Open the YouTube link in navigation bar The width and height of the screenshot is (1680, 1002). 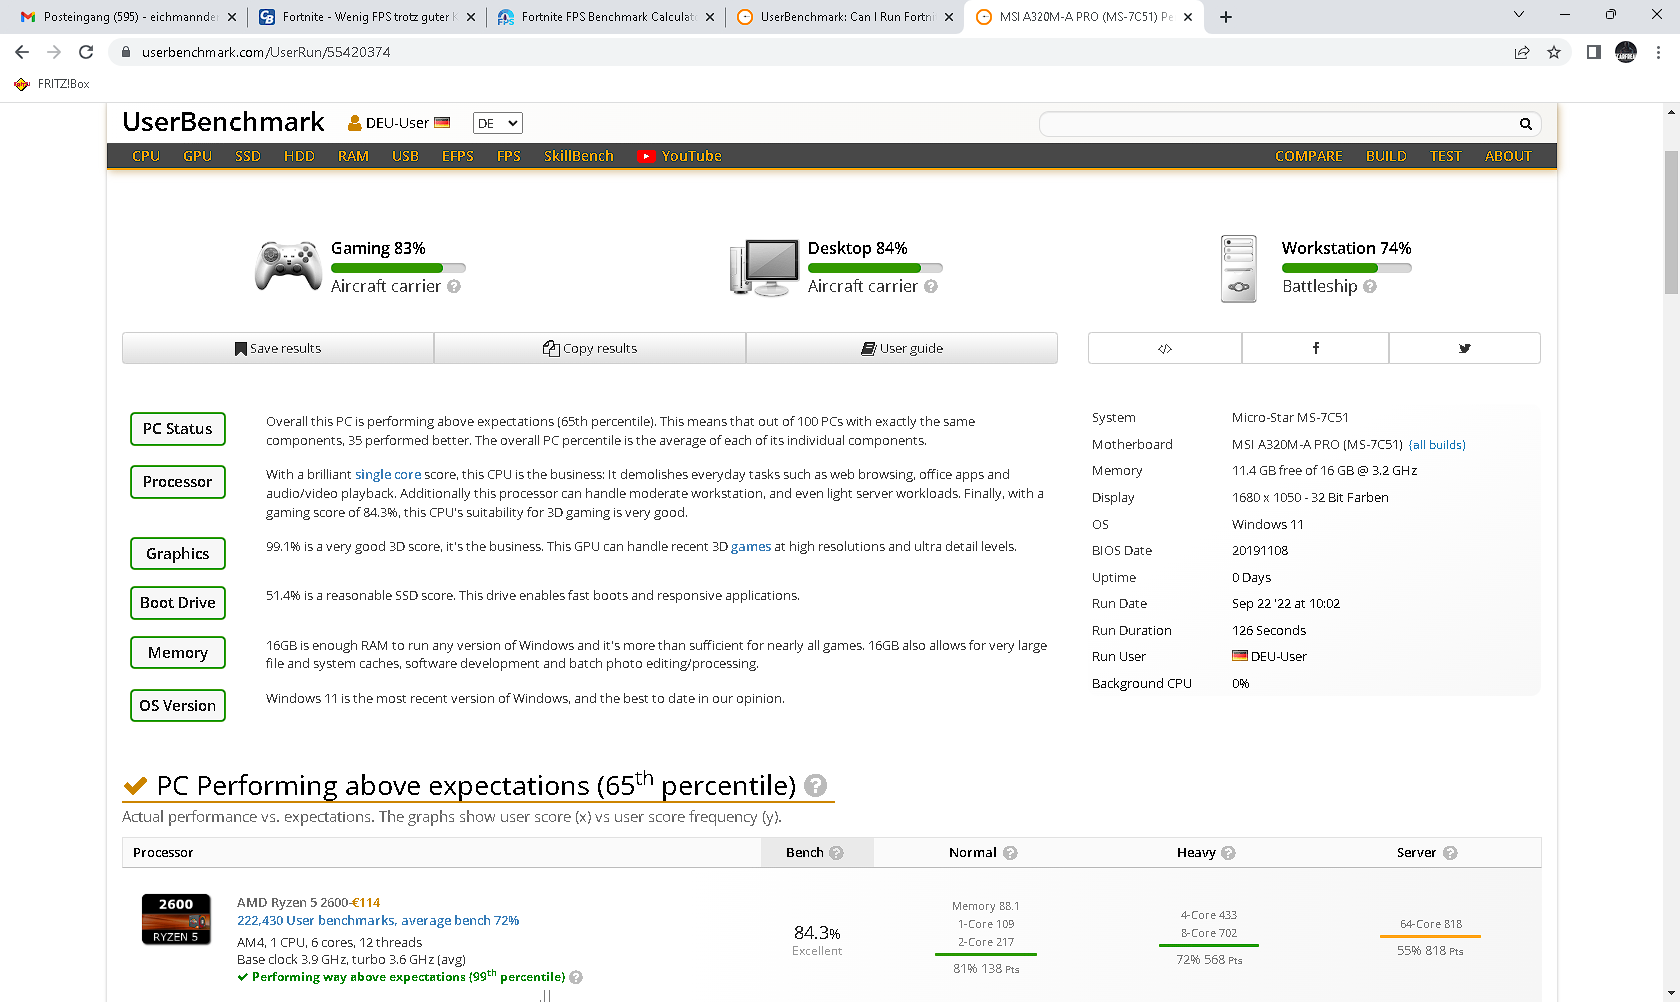[680, 156]
